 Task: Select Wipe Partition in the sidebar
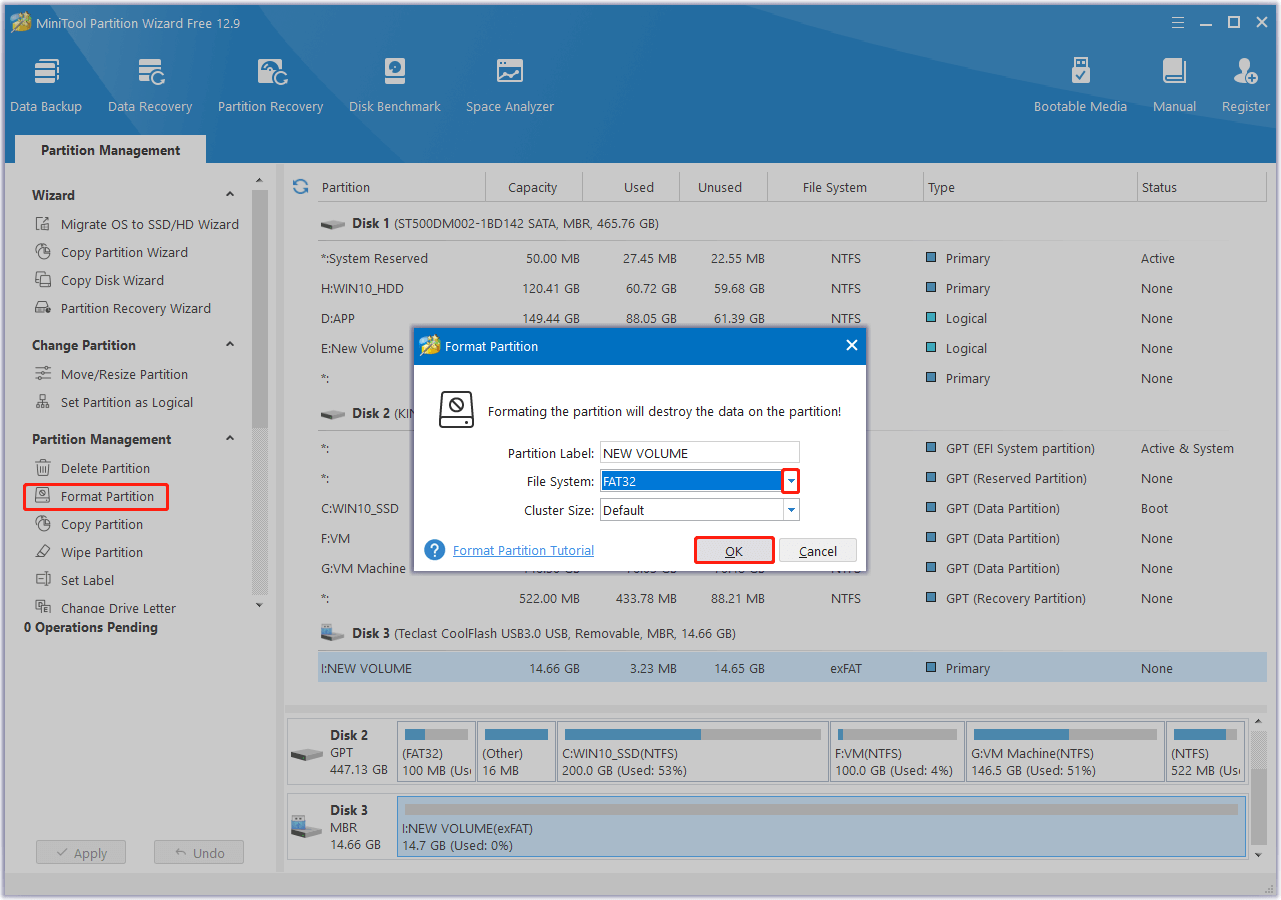(x=101, y=552)
